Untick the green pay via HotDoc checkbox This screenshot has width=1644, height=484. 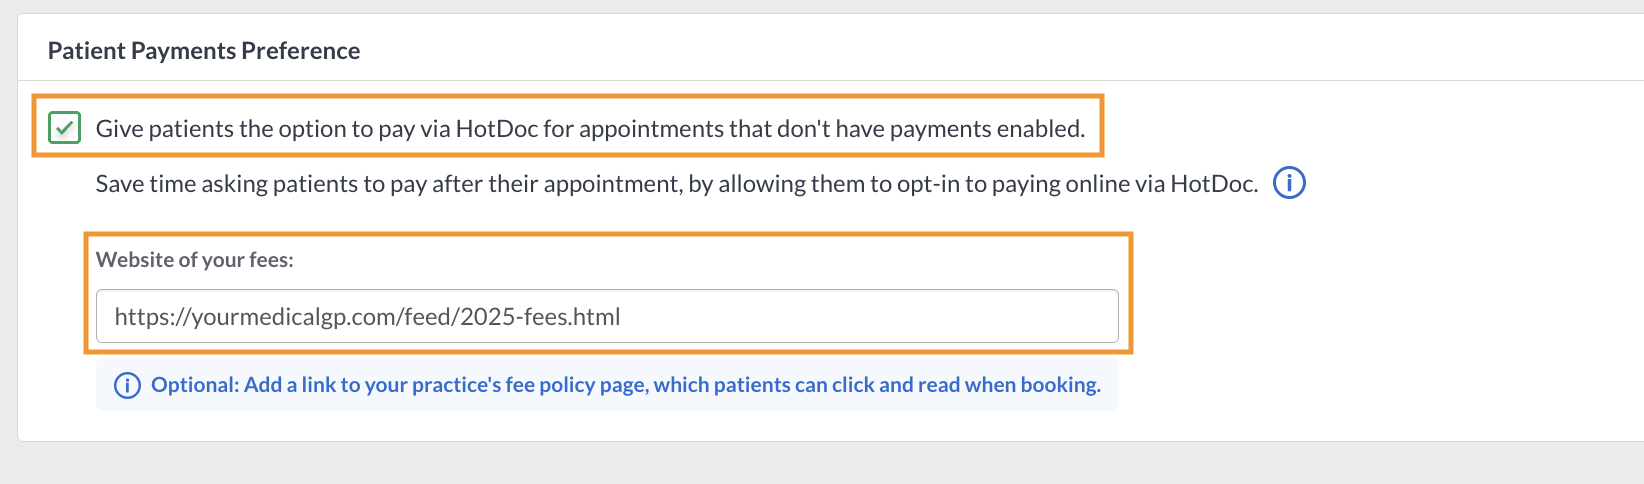[65, 128]
